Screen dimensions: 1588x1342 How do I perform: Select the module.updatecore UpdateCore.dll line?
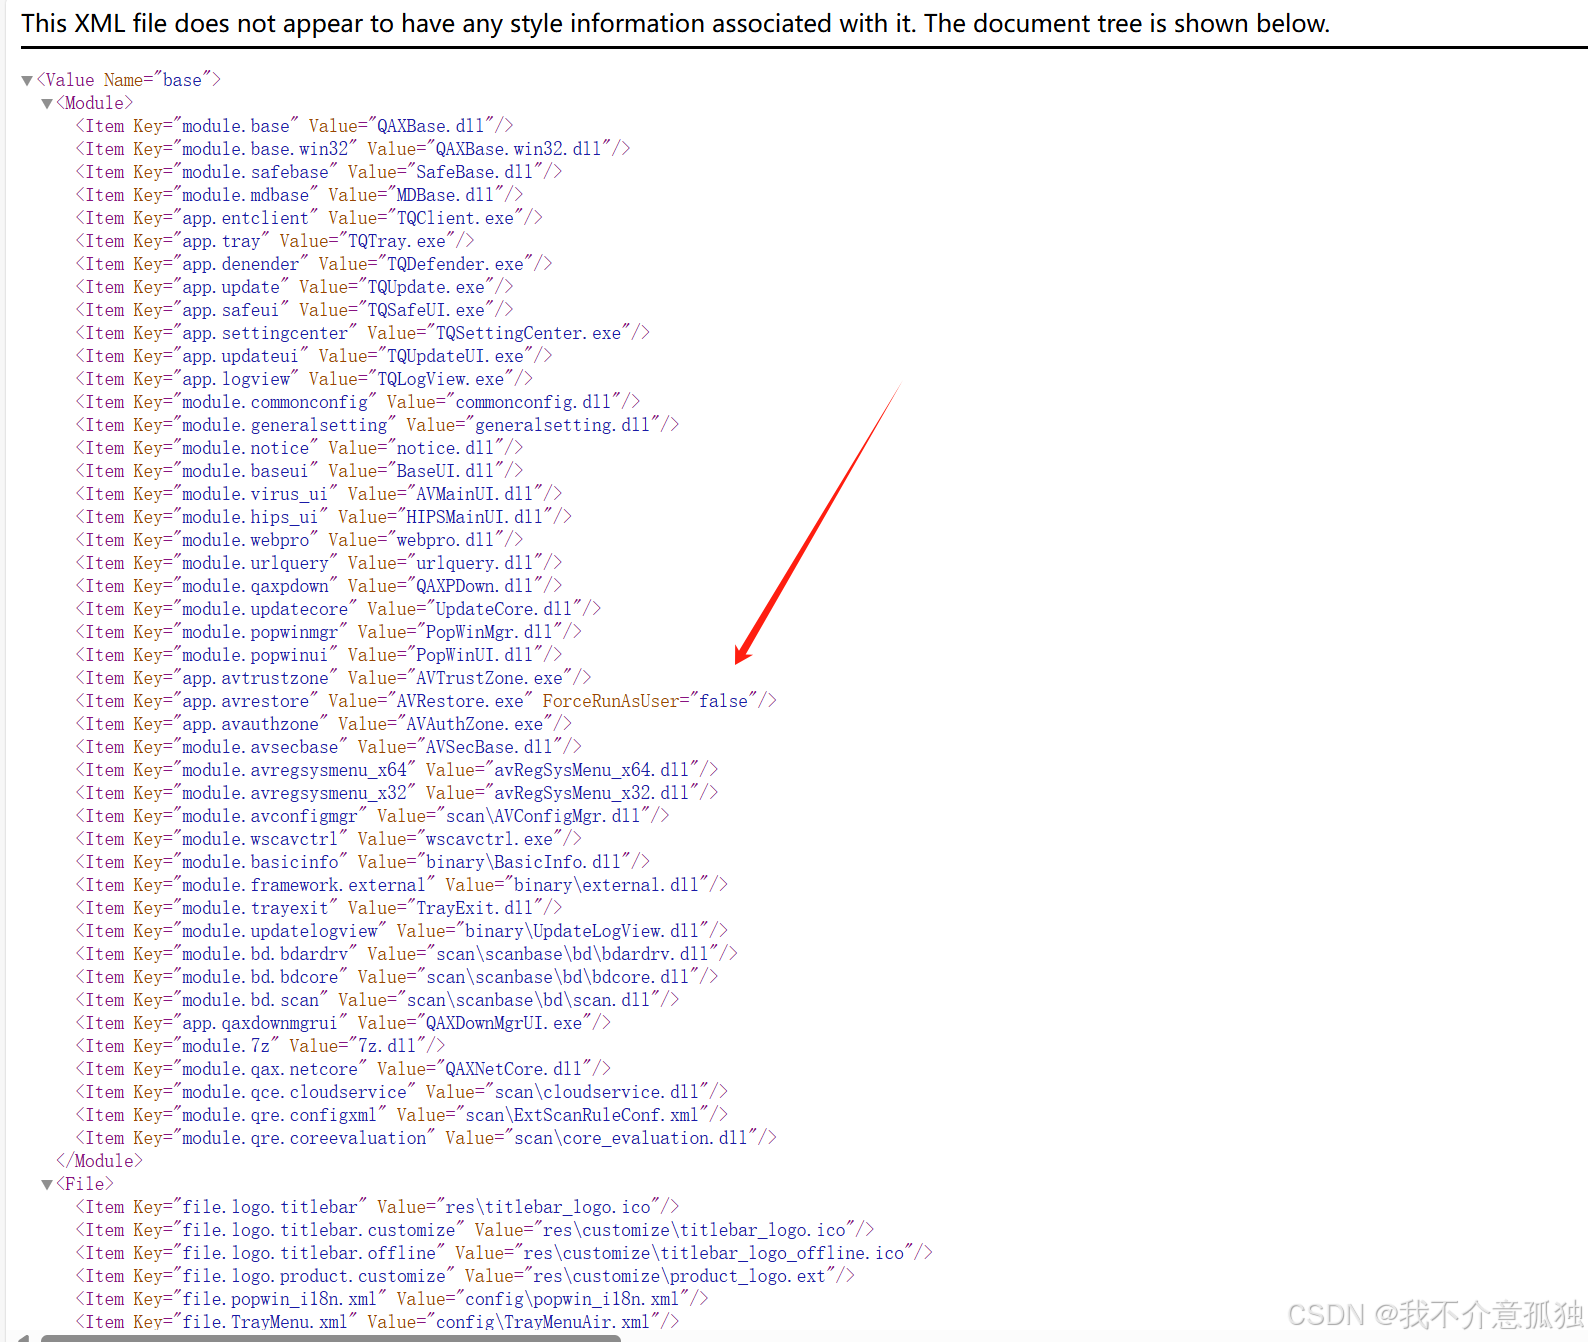pyautogui.click(x=338, y=609)
